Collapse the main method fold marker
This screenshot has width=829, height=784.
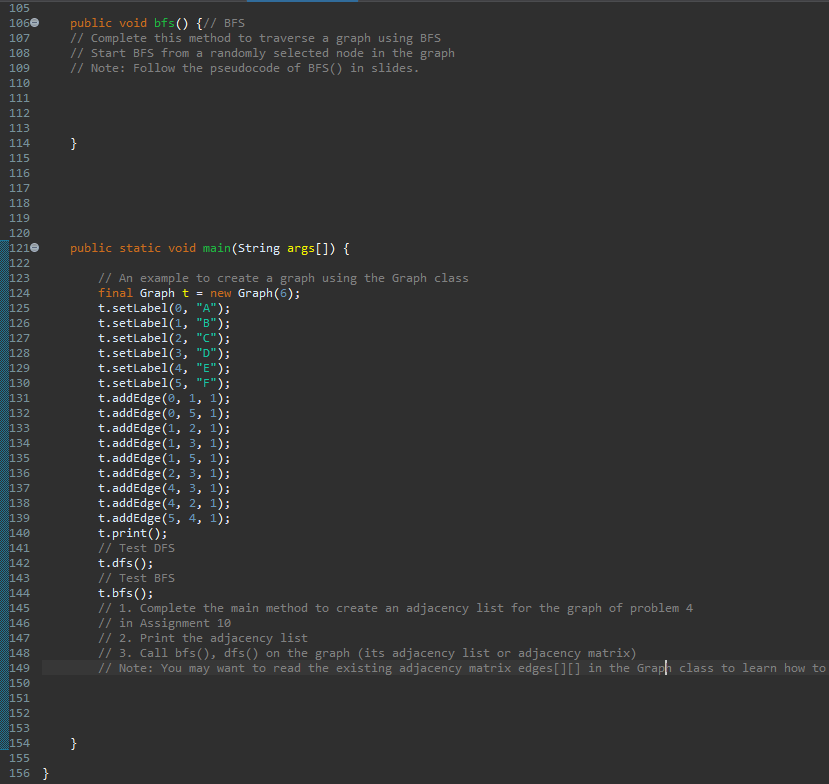pos(34,247)
